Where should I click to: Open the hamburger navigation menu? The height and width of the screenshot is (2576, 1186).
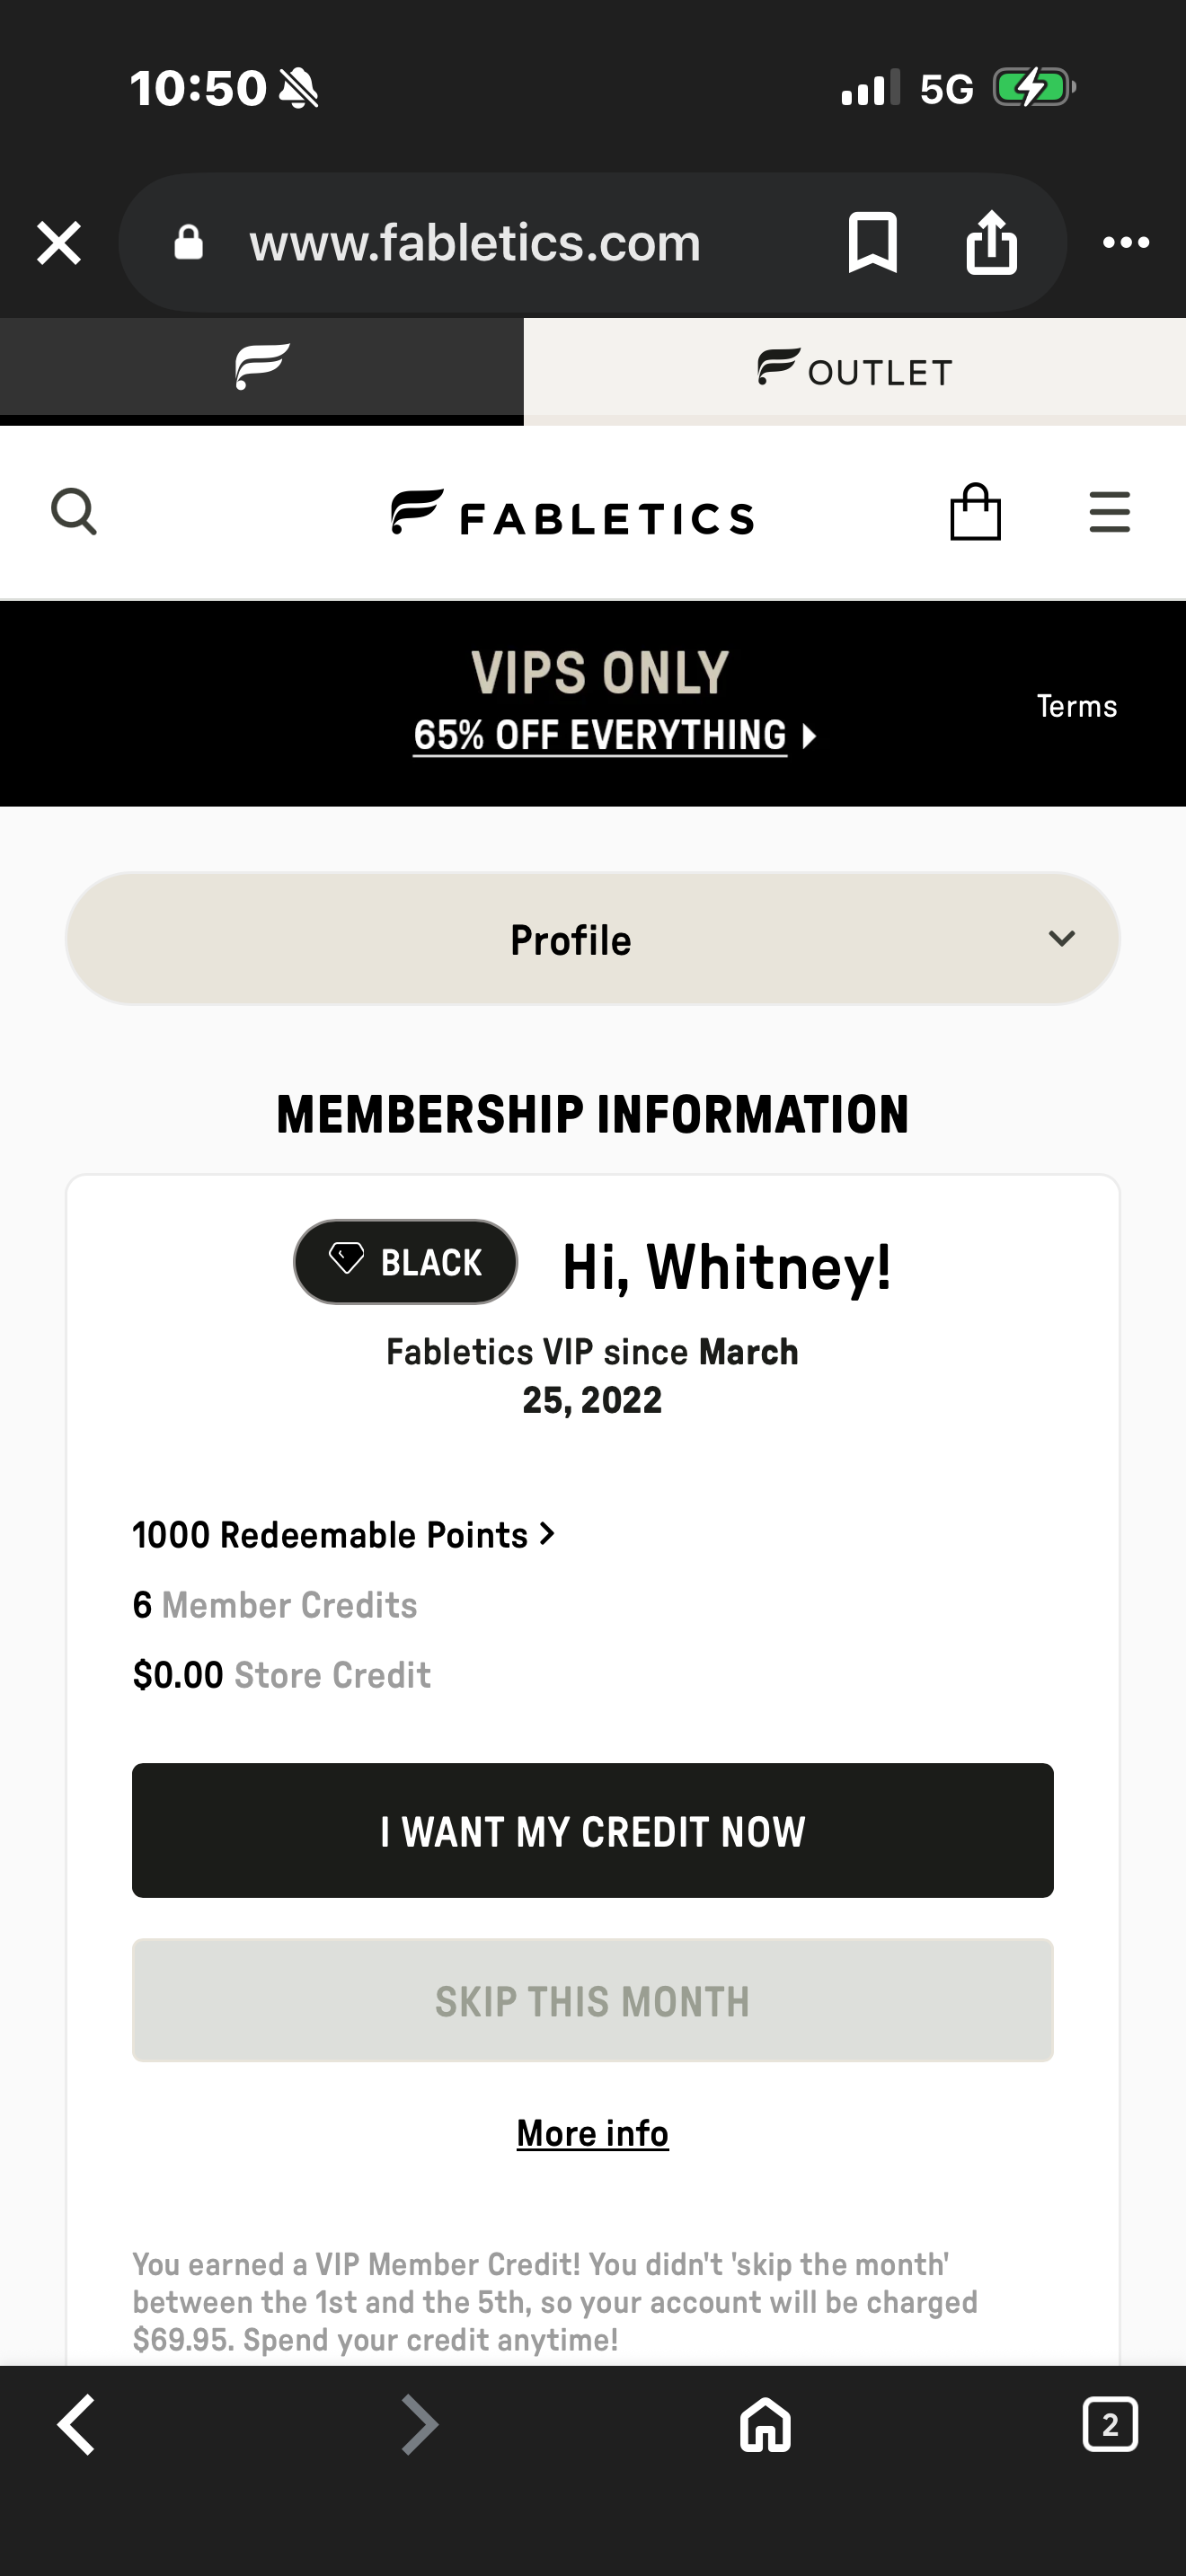pyautogui.click(x=1109, y=512)
